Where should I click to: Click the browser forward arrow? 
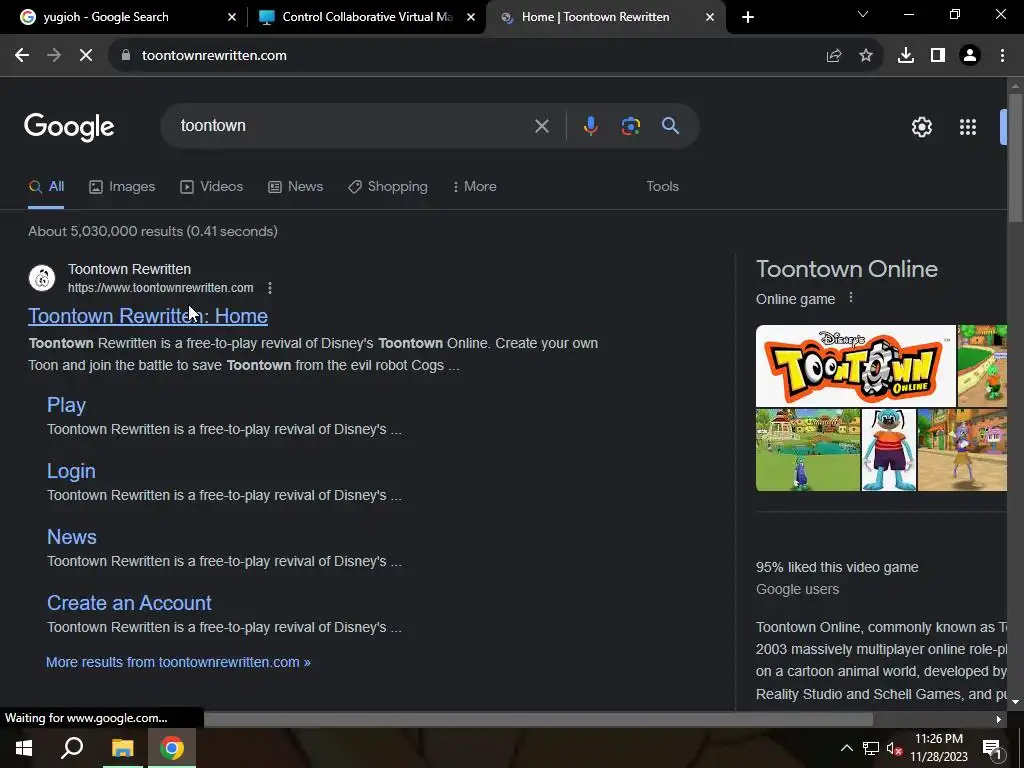[x=54, y=56]
